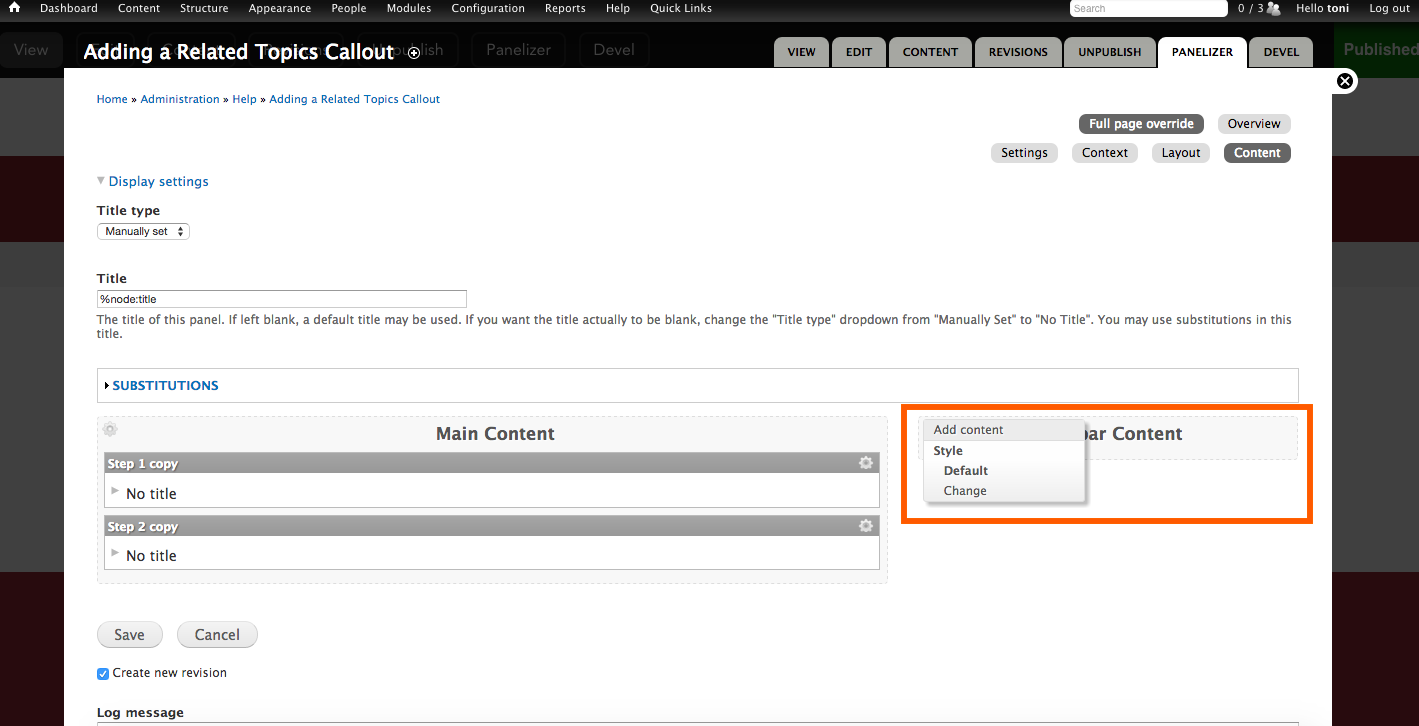Follow the Home breadcrumb link
Viewport: 1419px width, 726px height.
112,99
